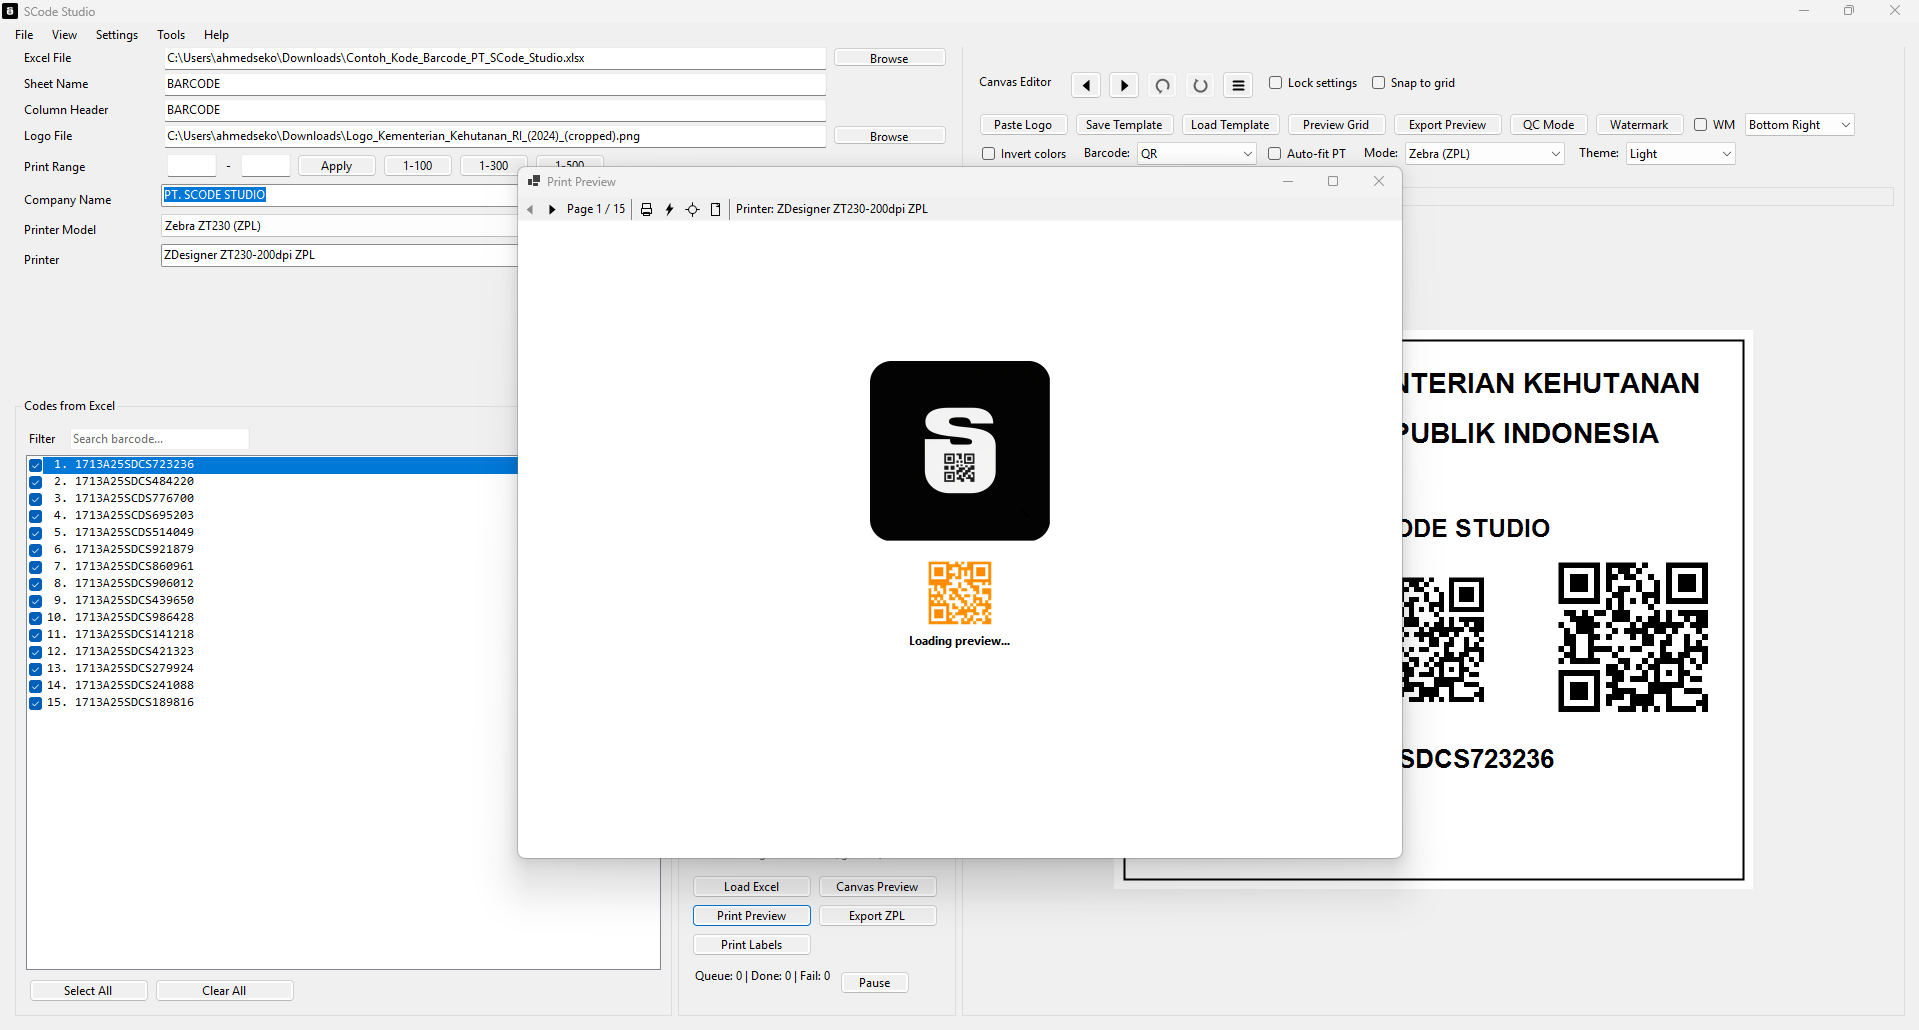Click the Pause queue button
The image size is (1919, 1030).
click(x=874, y=983)
